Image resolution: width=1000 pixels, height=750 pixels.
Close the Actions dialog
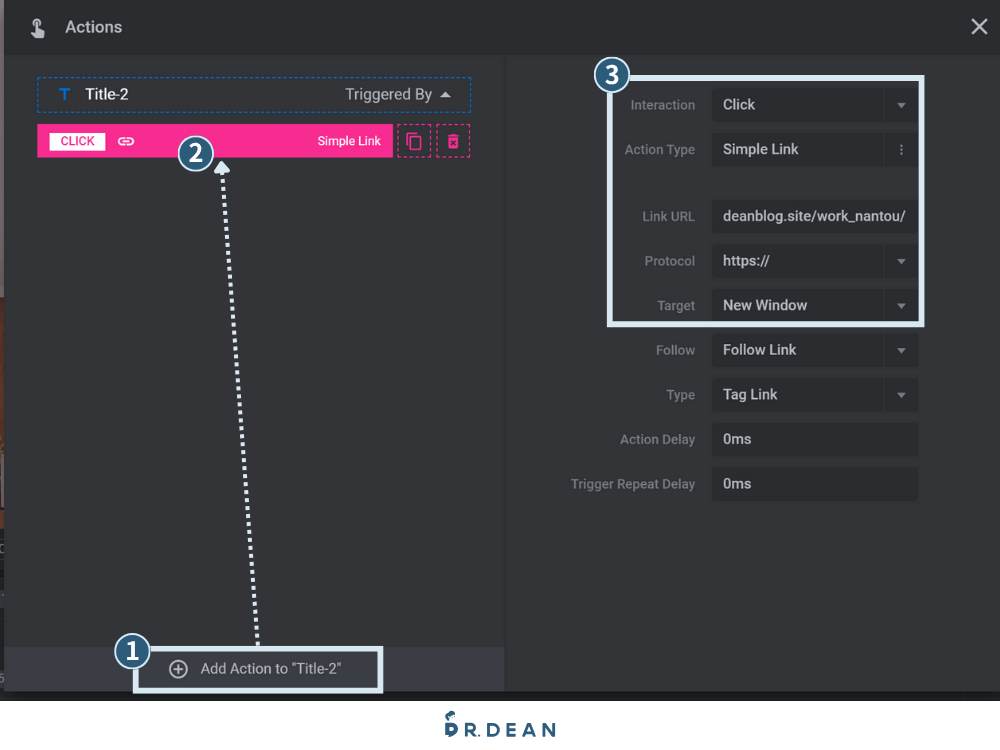click(x=979, y=27)
